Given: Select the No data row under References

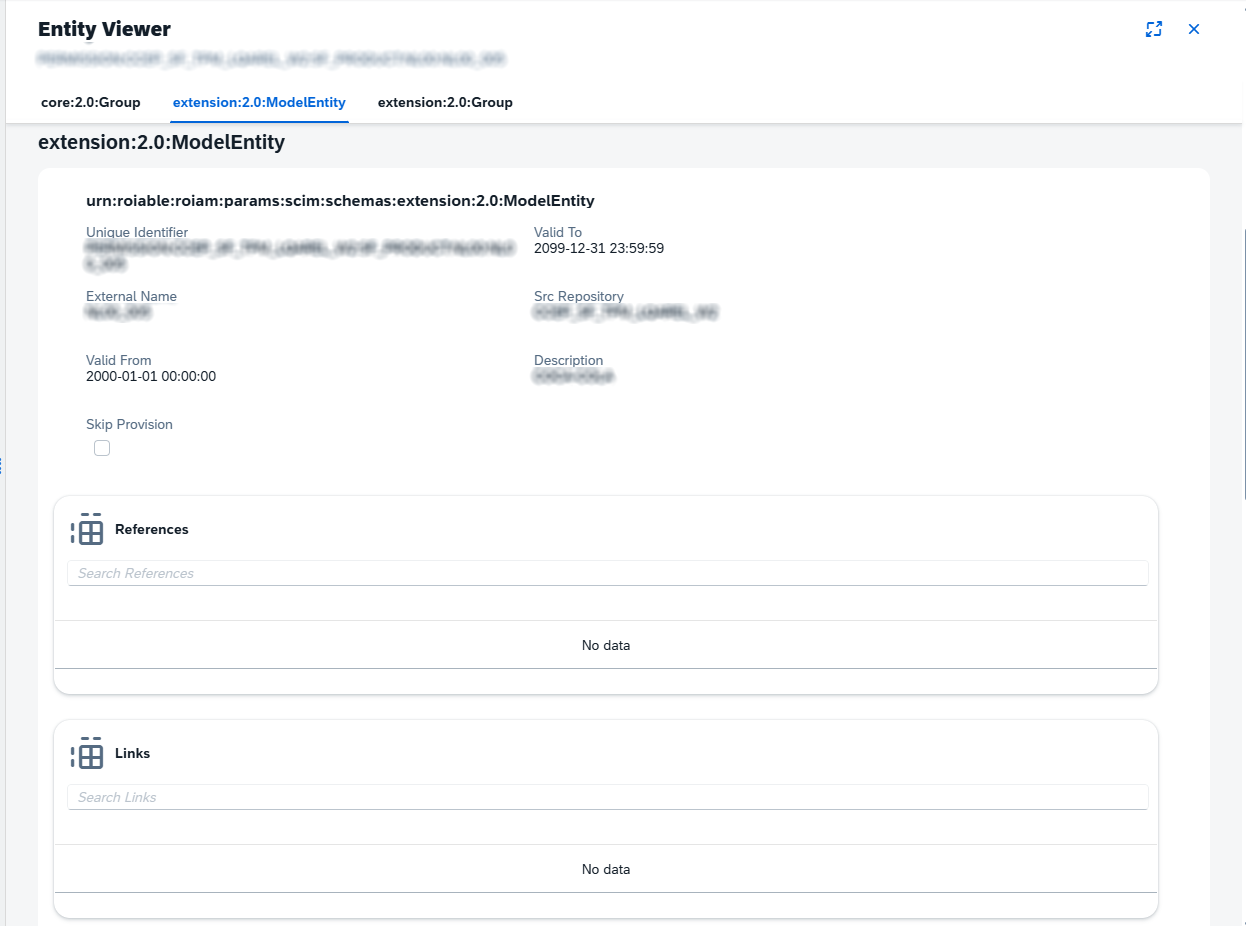Looking at the screenshot, I should tap(606, 645).
